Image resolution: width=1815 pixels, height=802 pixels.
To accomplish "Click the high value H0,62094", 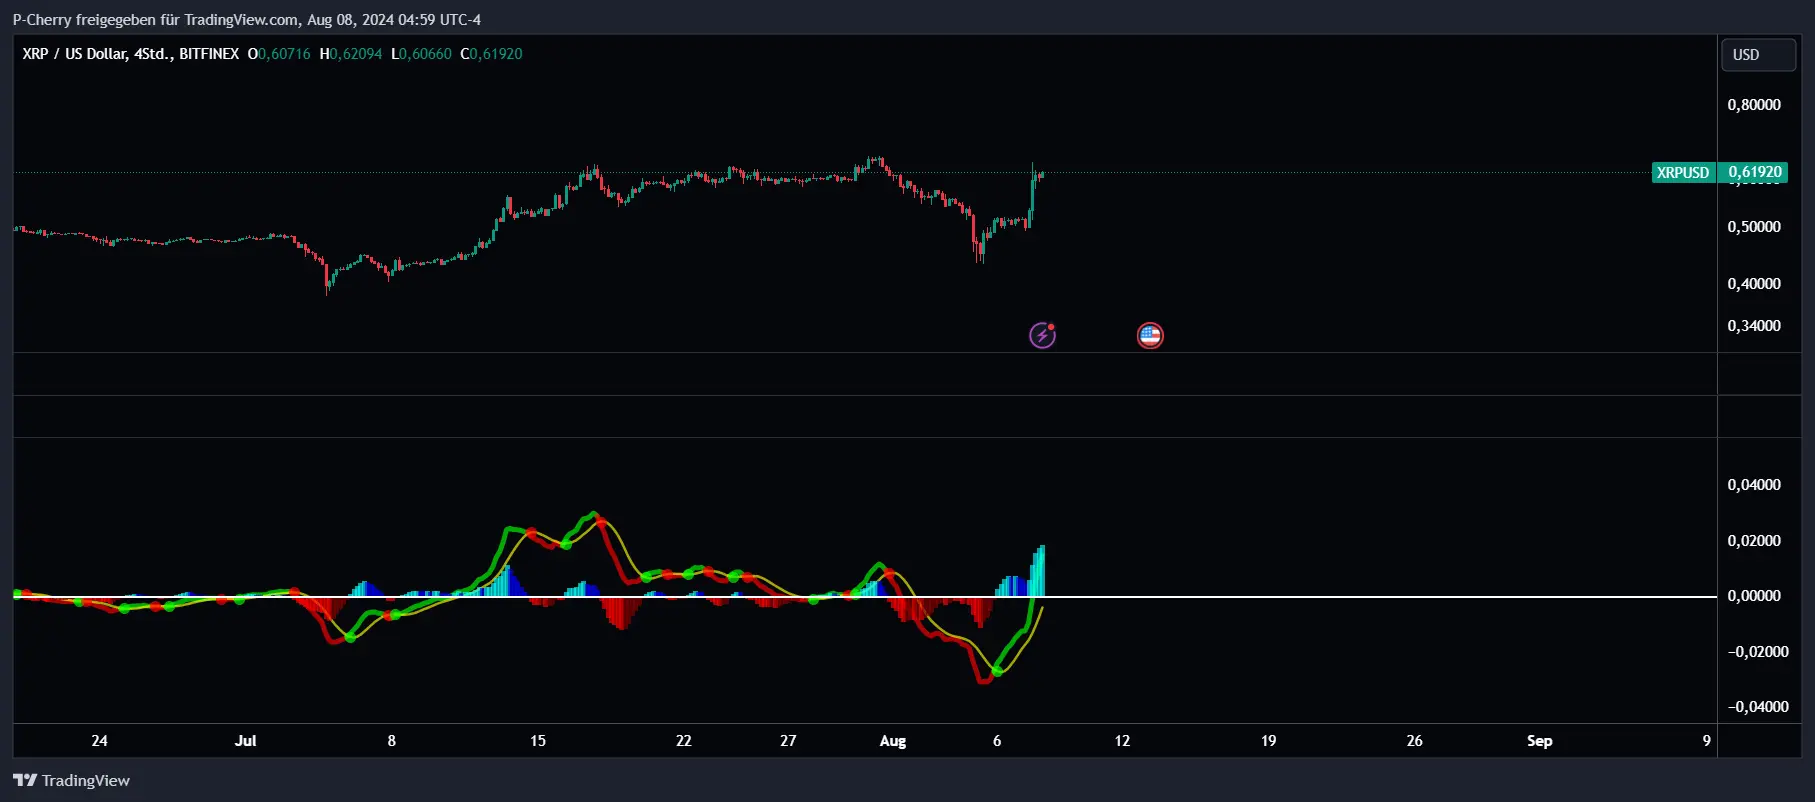I will (351, 54).
